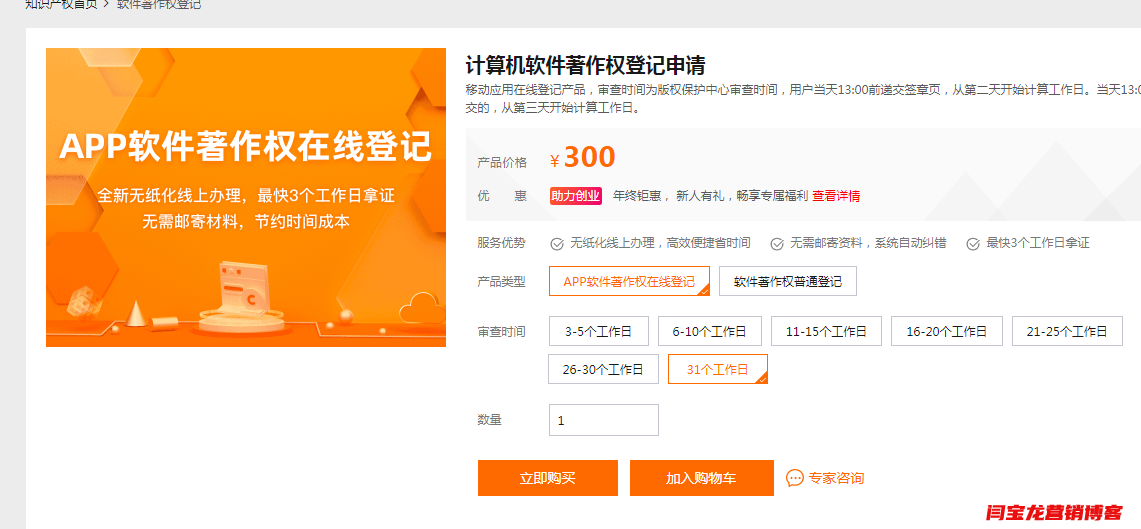Select the 31个工作日 review option
The height and width of the screenshot is (529, 1141).
click(717, 369)
